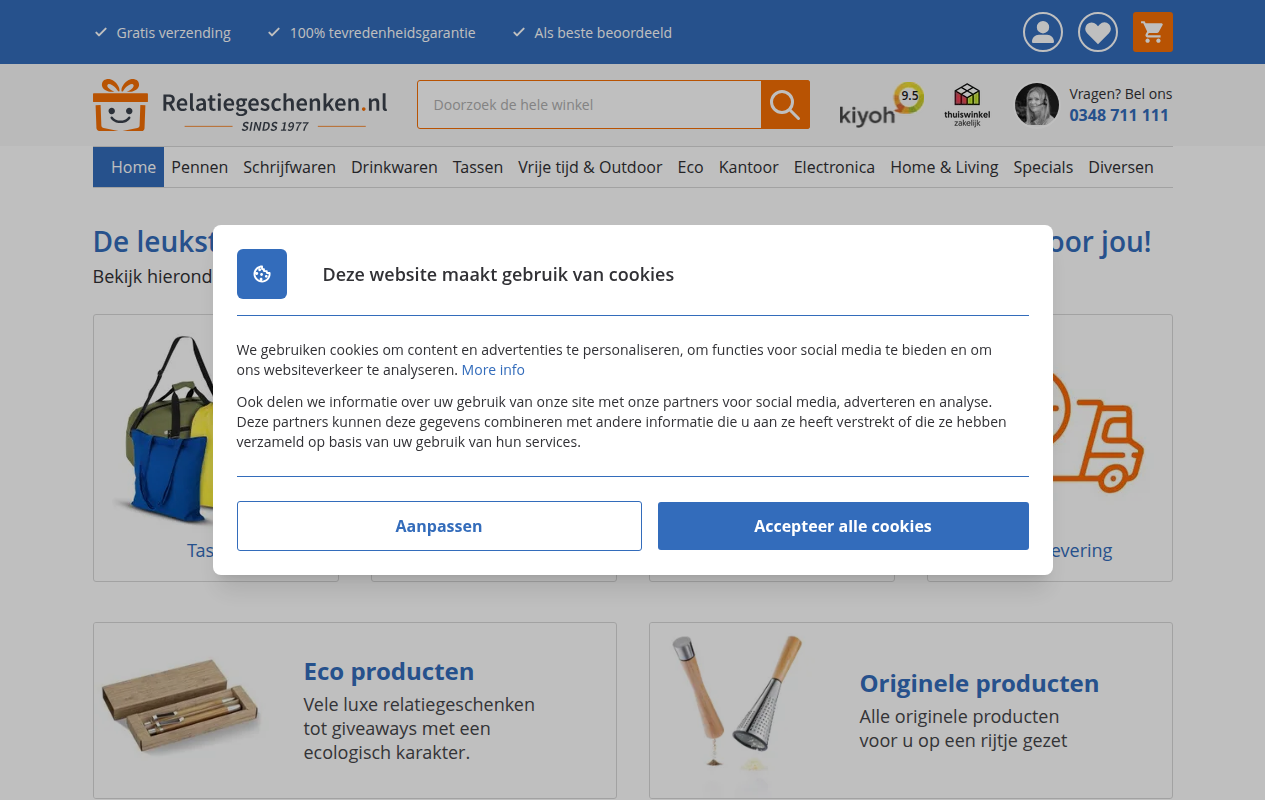Open the Specials menu
Screen dimensions: 1280x800
(x=1043, y=167)
